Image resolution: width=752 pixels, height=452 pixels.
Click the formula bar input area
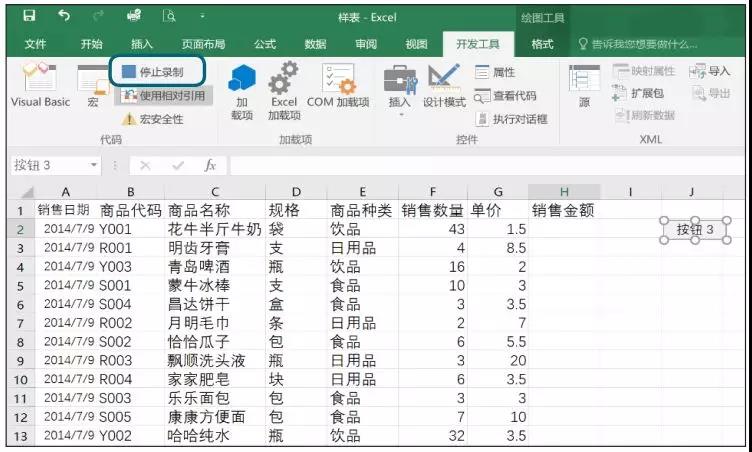pyautogui.click(x=487, y=166)
